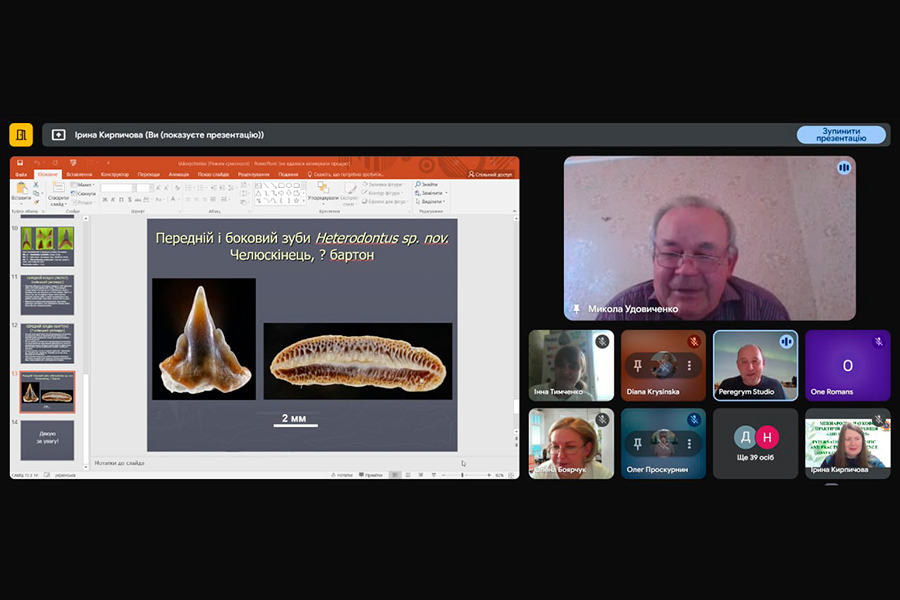Open Shape Effects (Ефекти для фігур) dropdown

click(385, 202)
